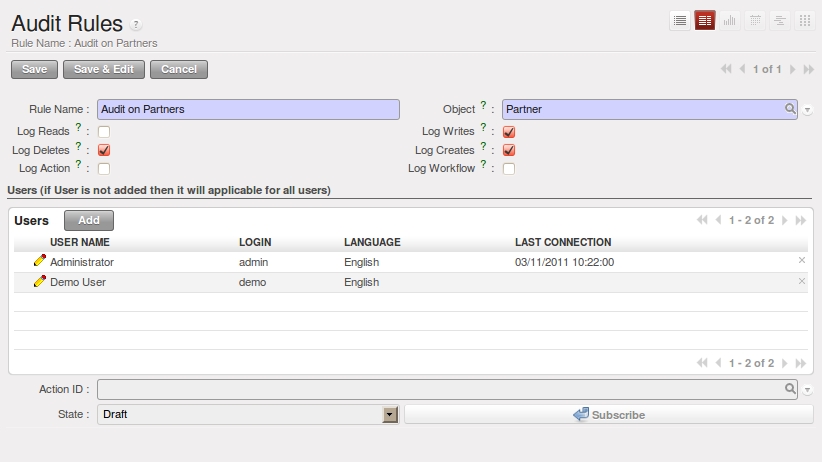
Task: Select 'Administrator' user name cell
Action: click(82, 262)
